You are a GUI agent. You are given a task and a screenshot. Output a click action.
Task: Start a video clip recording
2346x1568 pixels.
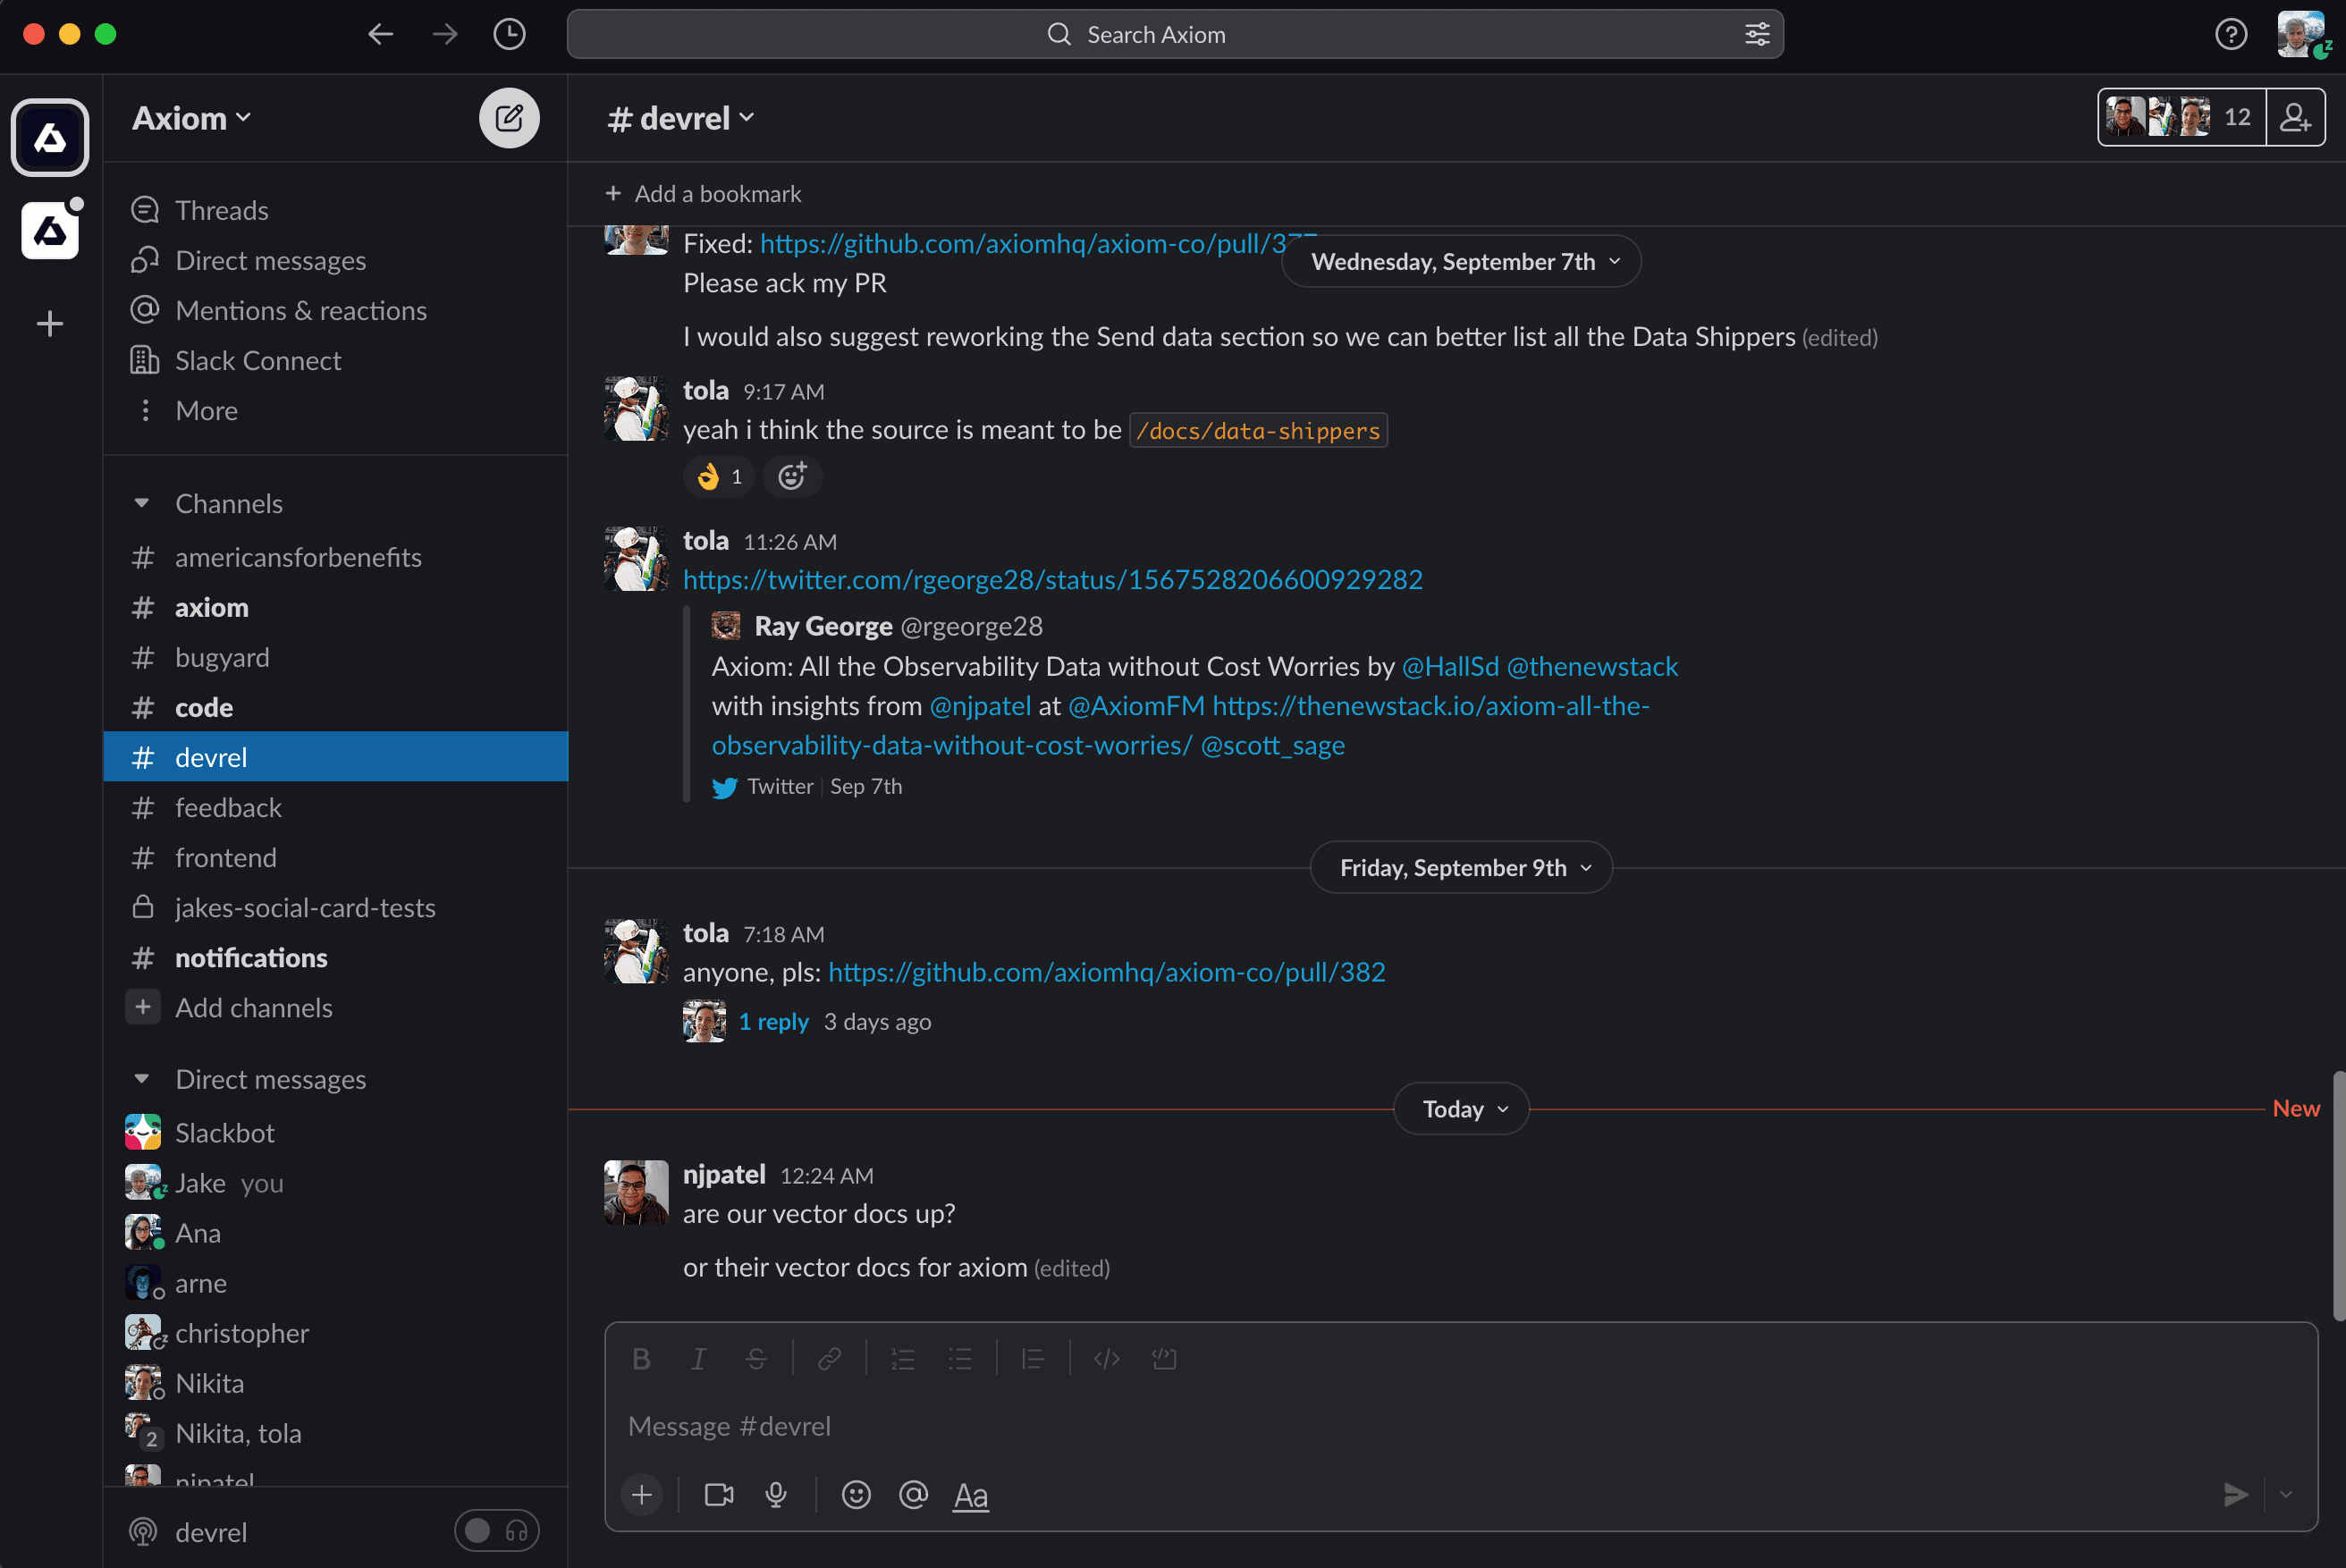718,1495
